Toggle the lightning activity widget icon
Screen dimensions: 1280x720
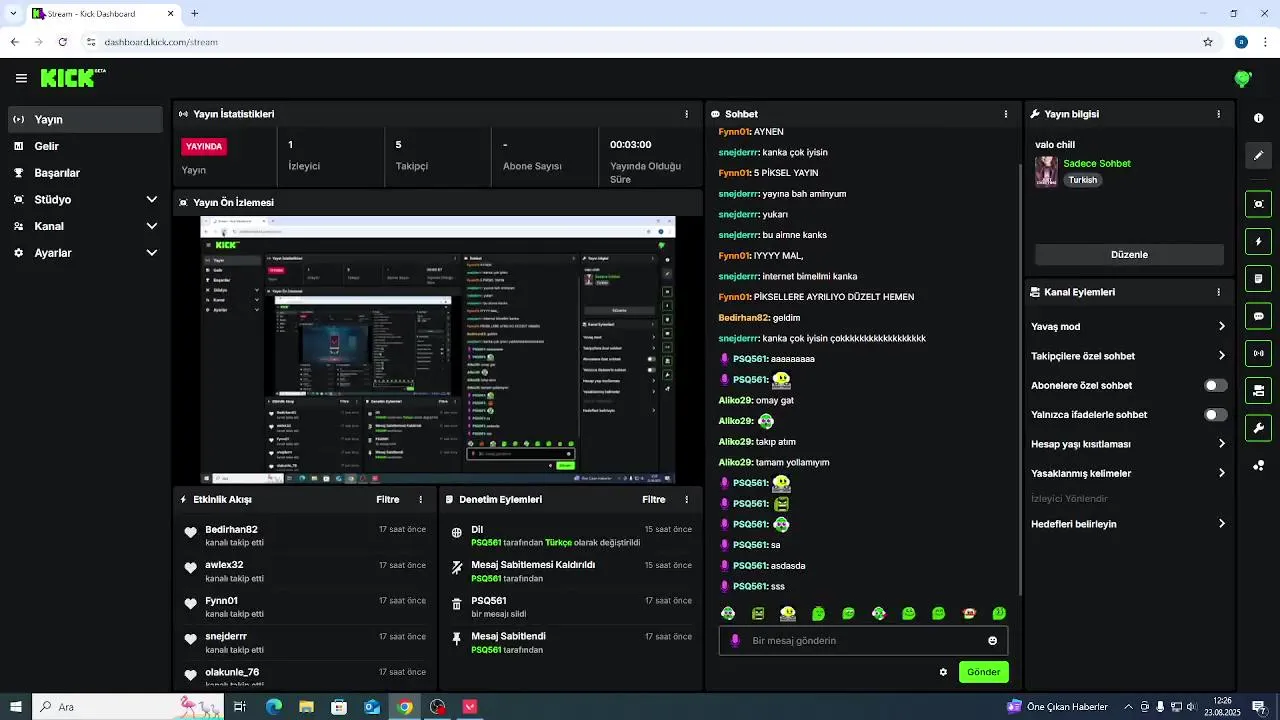point(1258,242)
